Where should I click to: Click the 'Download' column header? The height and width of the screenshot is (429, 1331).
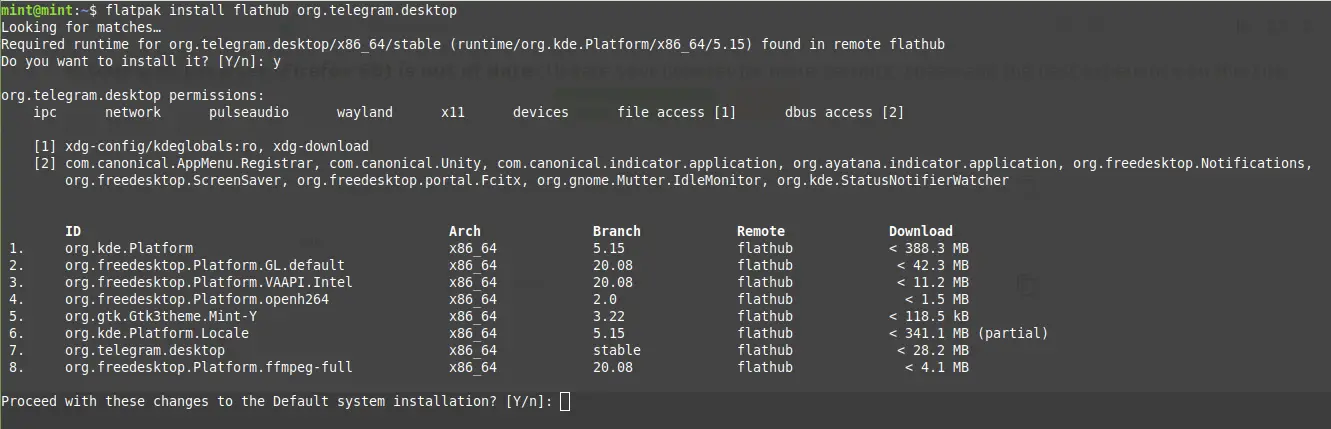point(921,231)
